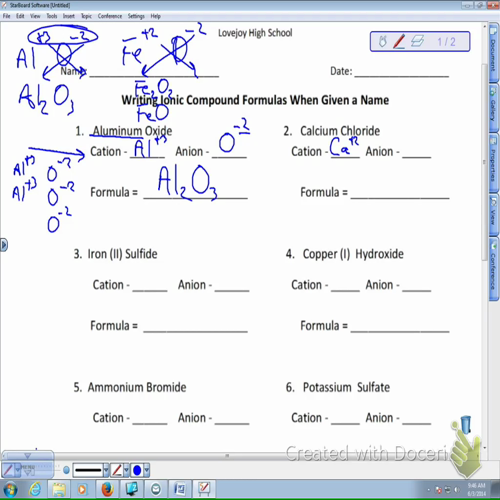Expand the left sidebar arrow
Viewport: 500px width, 500px height.
[x=4, y=245]
